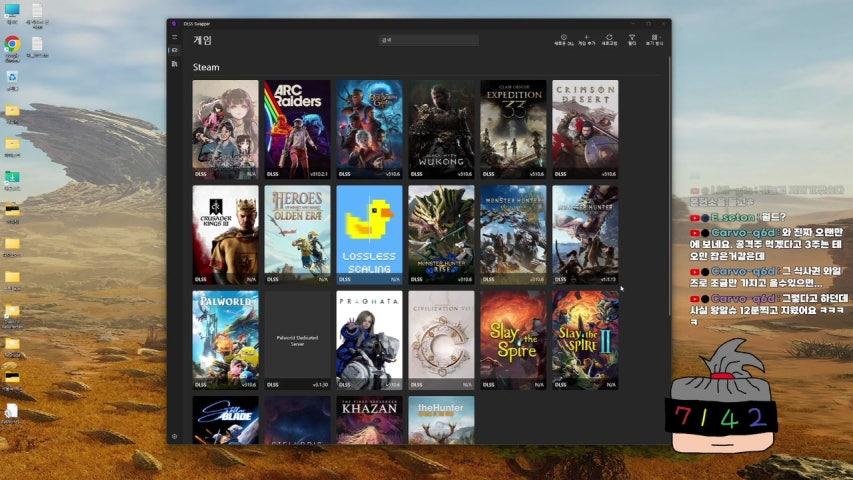Select the Games controller icon in sidebar

click(175, 50)
